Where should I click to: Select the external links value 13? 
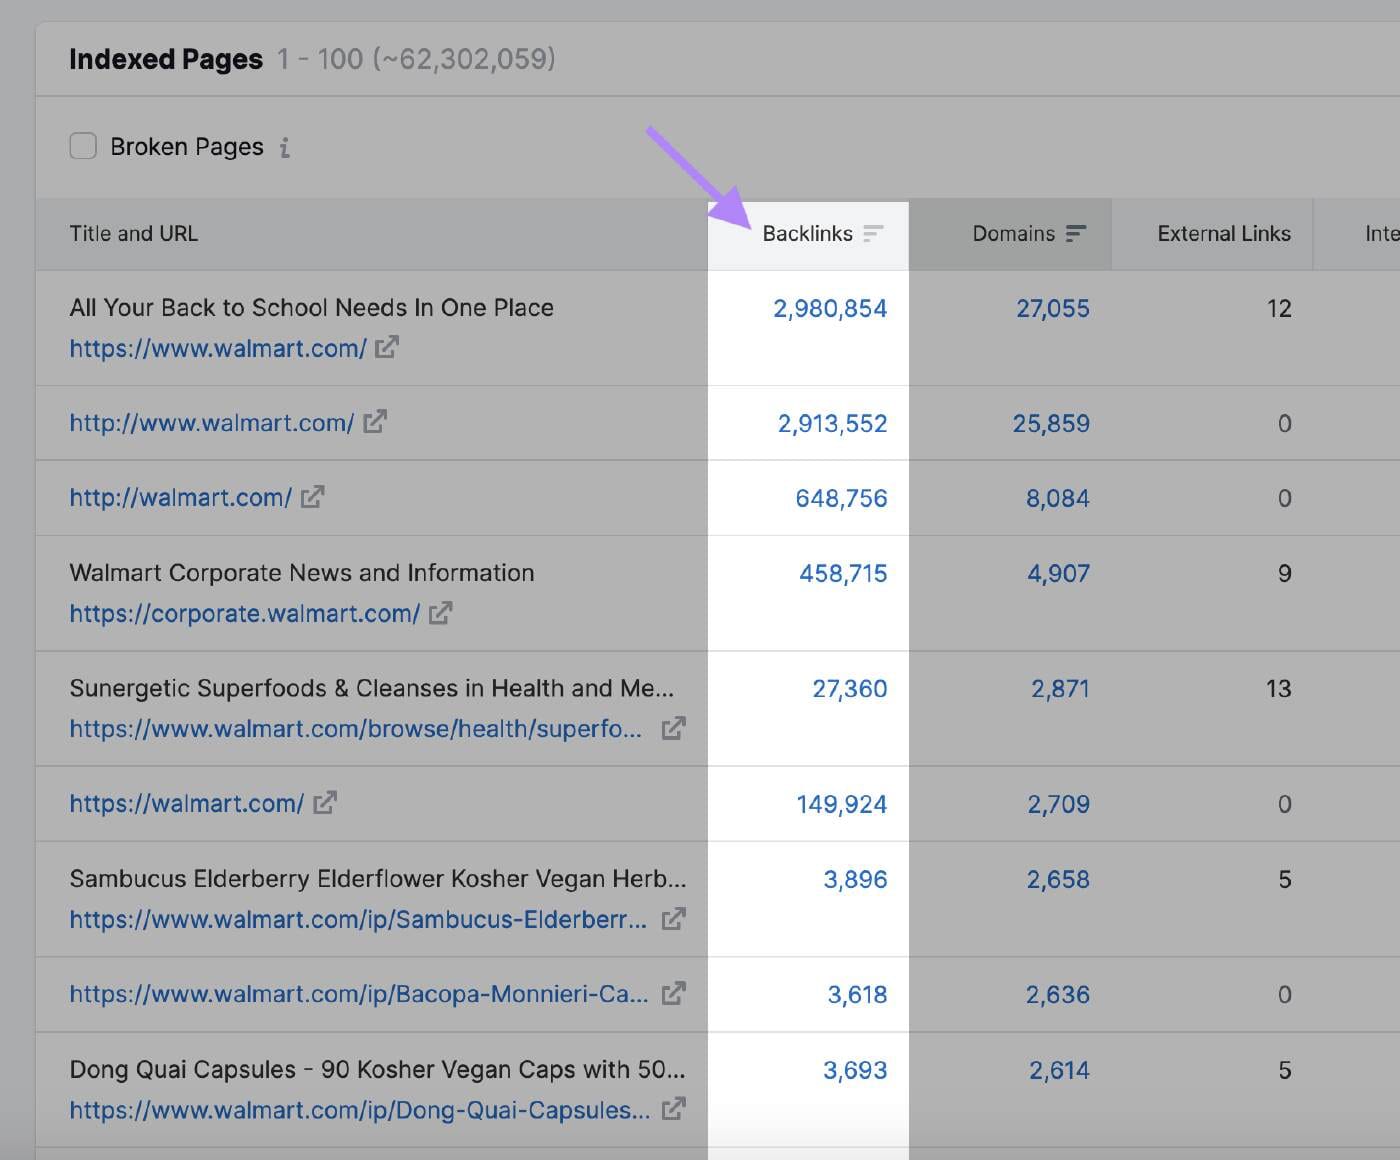(1279, 689)
